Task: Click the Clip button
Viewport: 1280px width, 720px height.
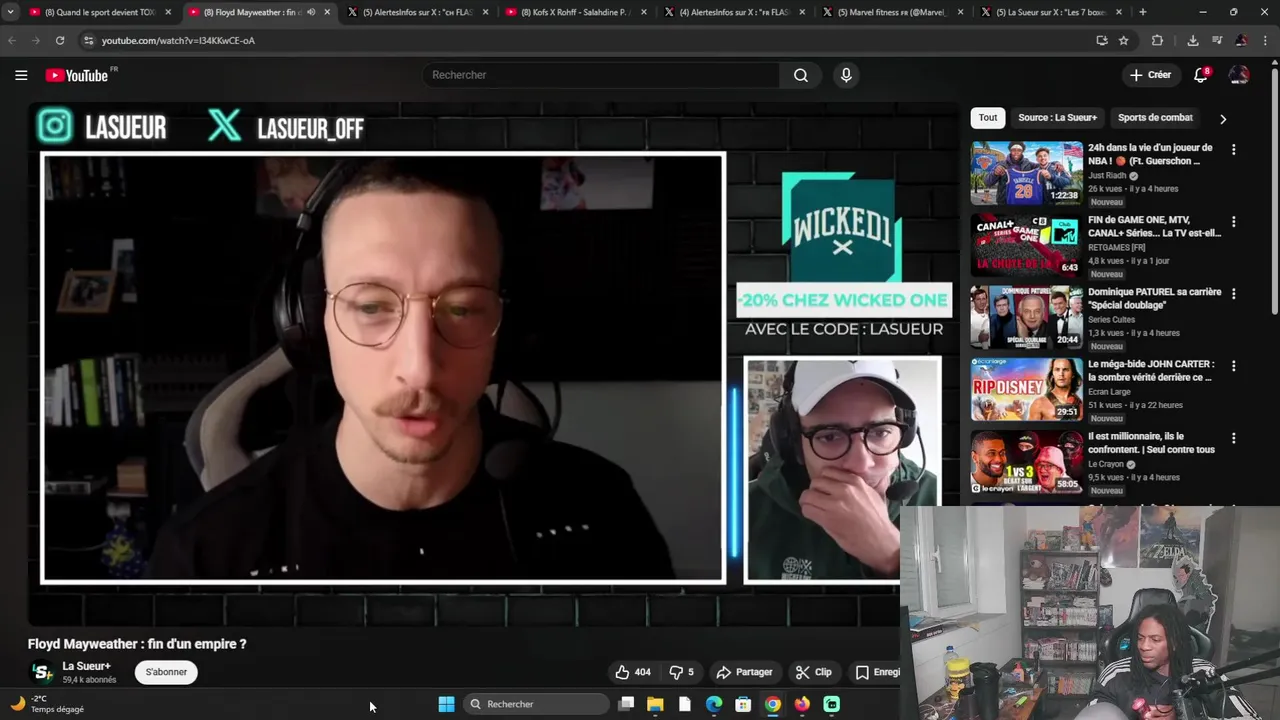Action: [x=813, y=672]
